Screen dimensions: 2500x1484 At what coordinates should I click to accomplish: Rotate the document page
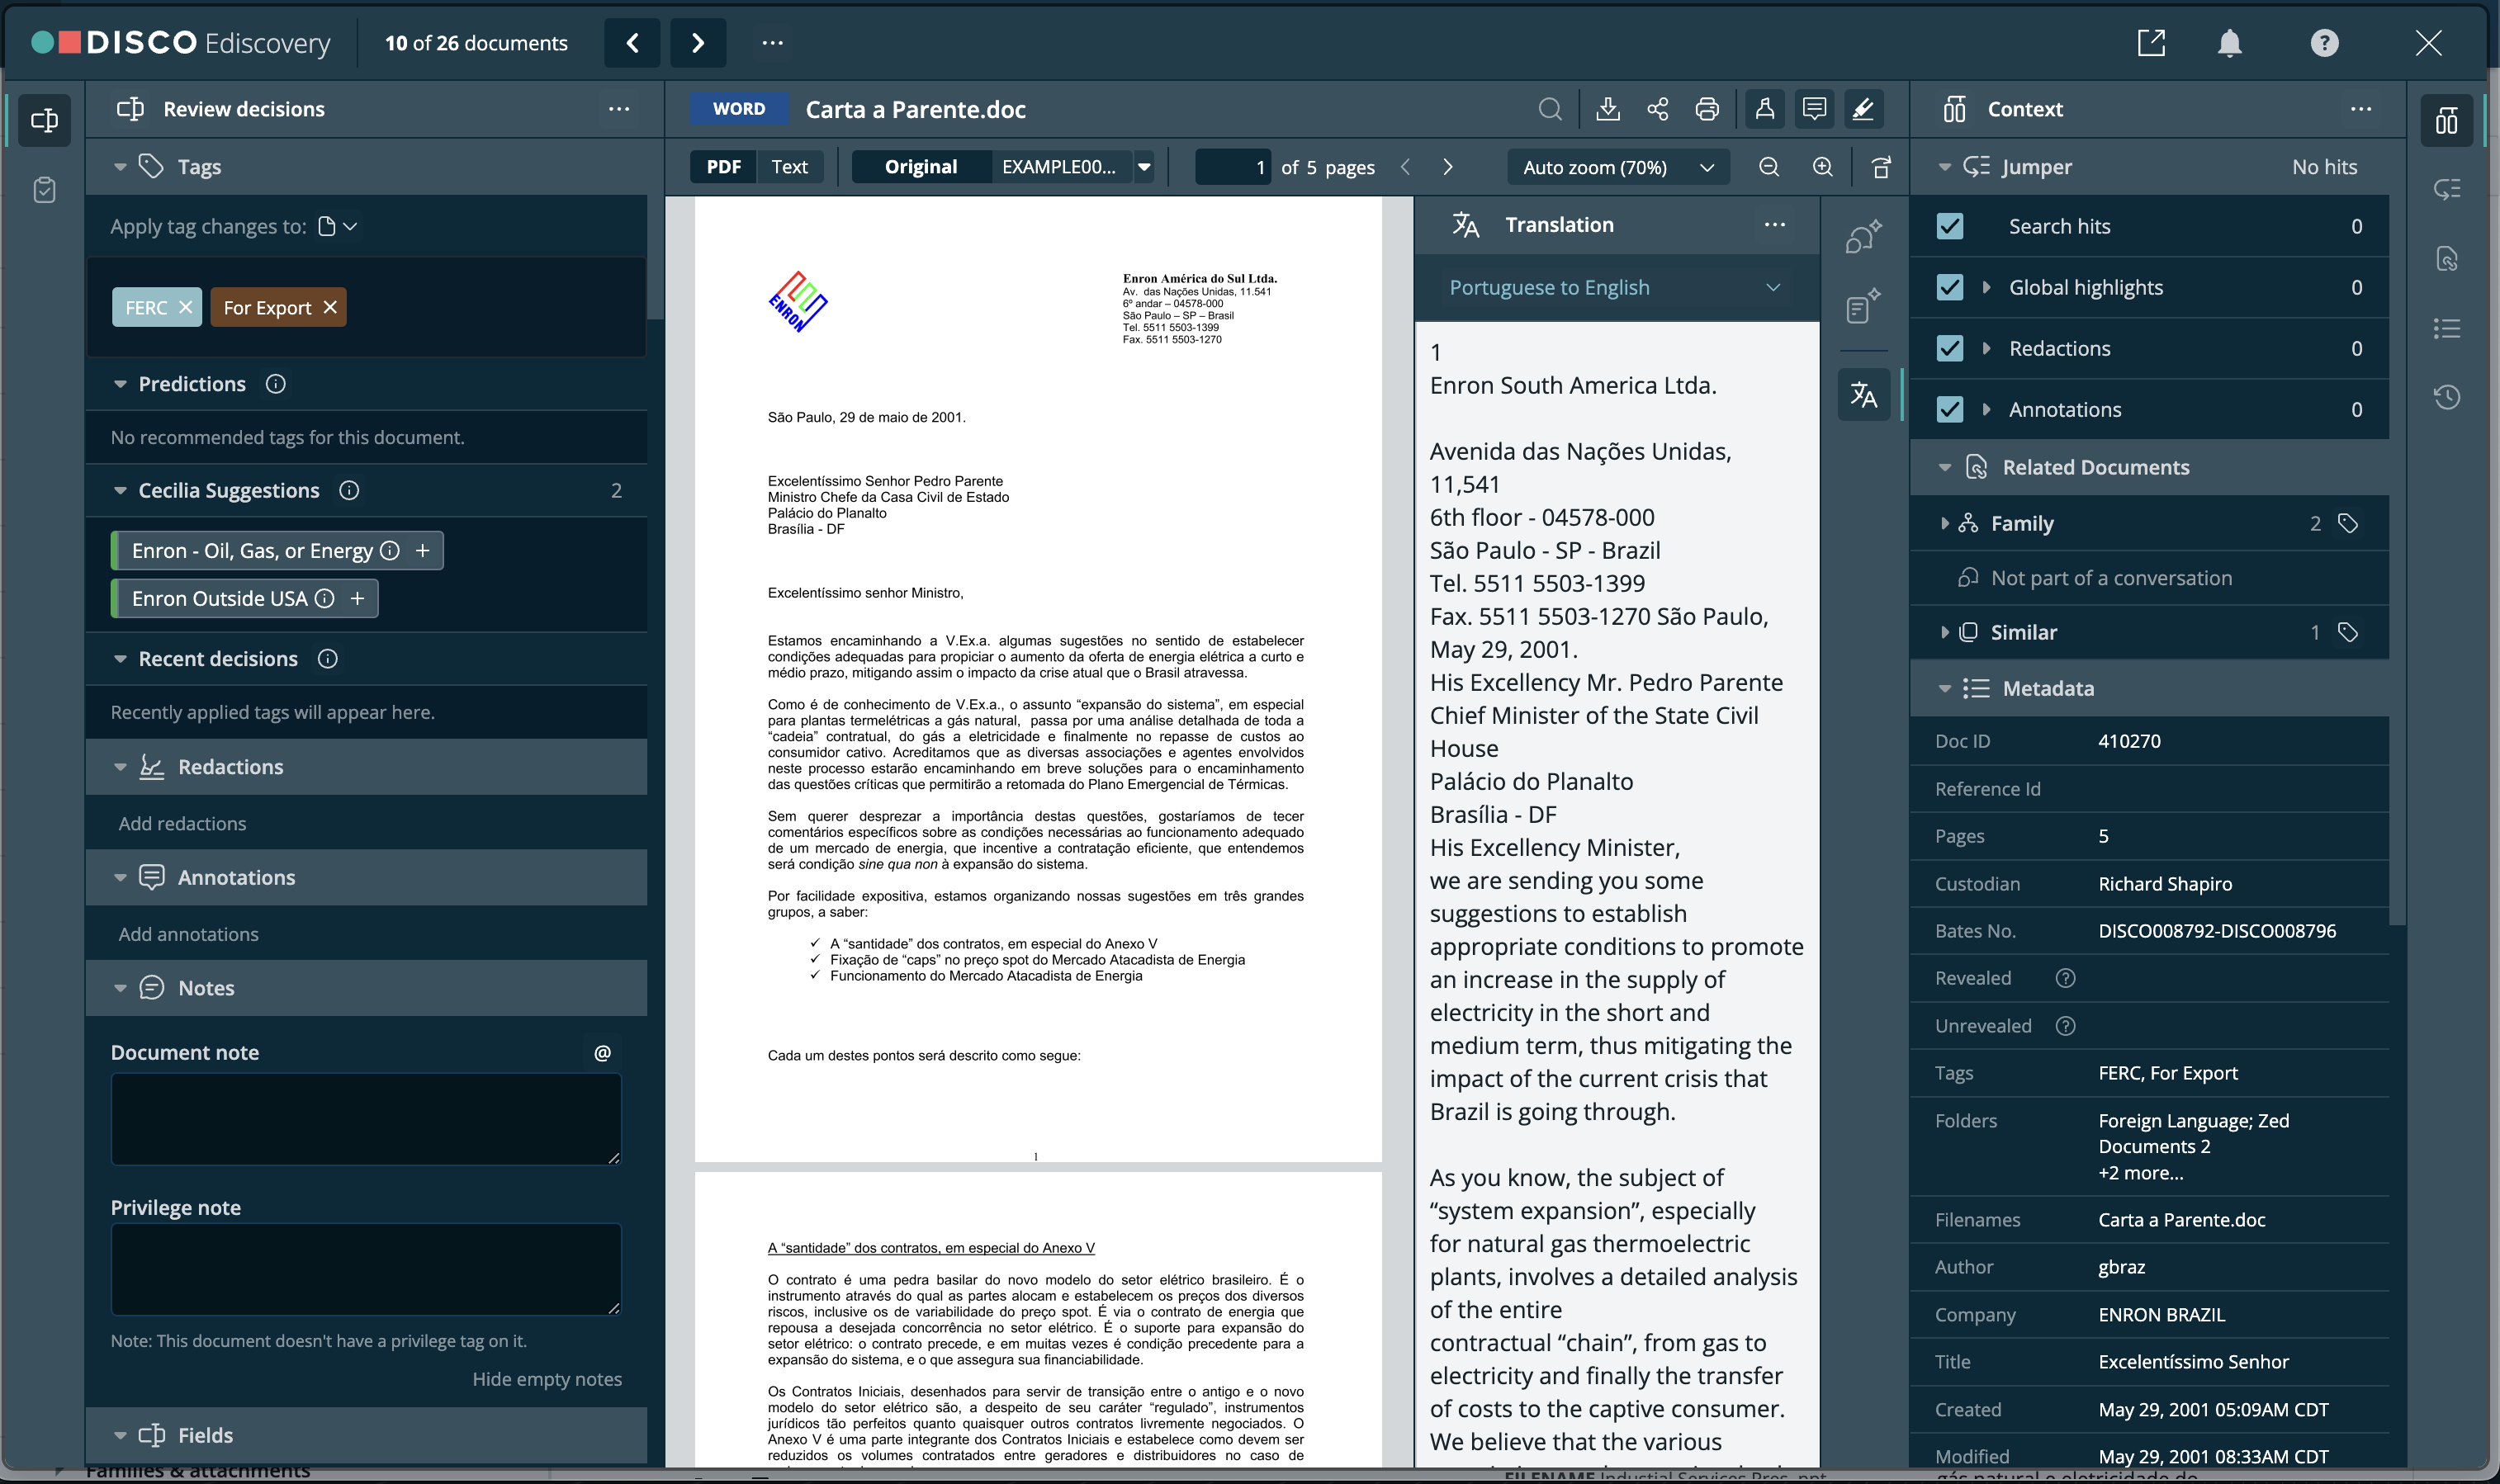coord(1881,167)
